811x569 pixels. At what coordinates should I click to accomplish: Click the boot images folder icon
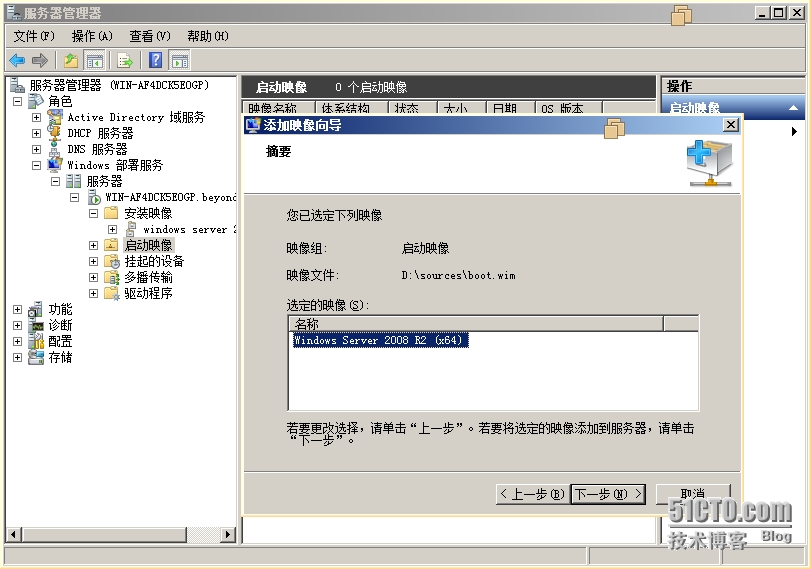(111, 245)
